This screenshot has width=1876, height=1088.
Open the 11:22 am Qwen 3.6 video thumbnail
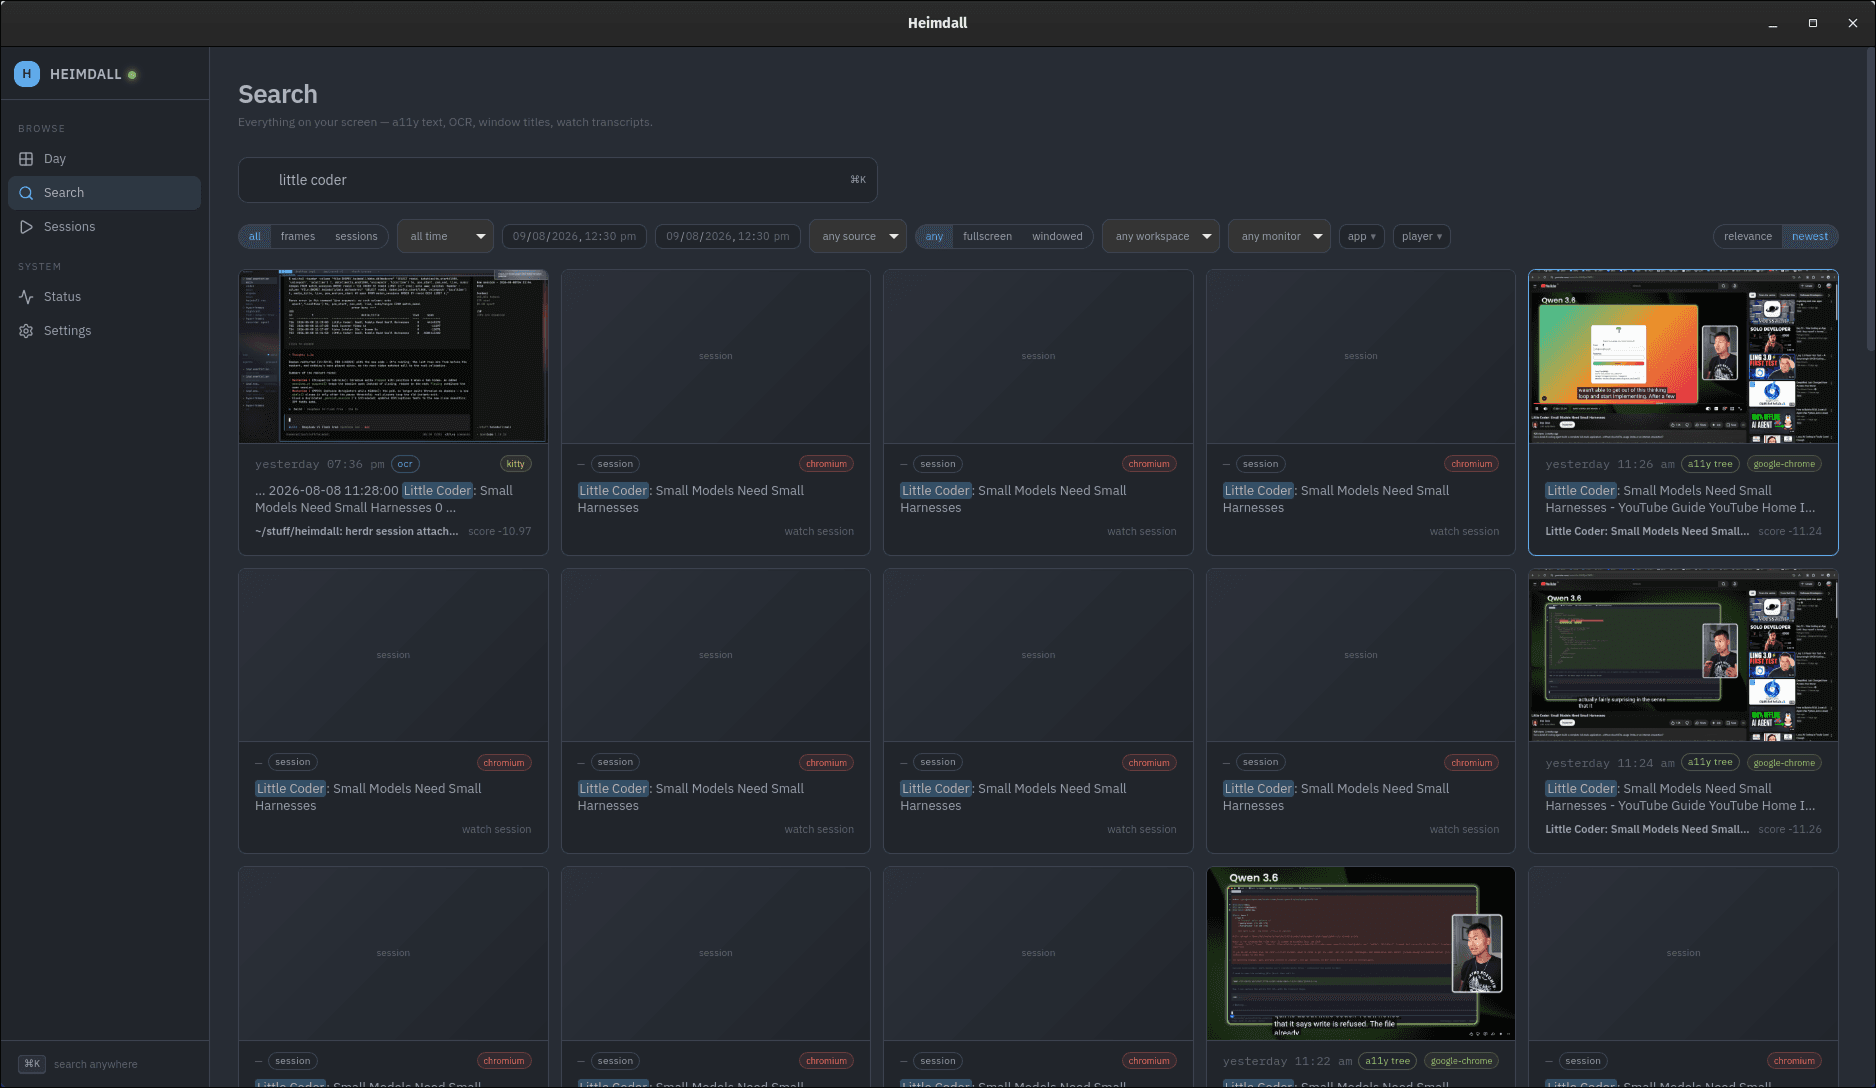pos(1361,954)
